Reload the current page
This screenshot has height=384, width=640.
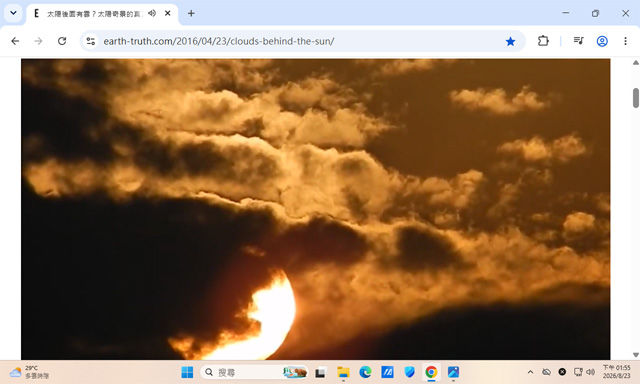pos(62,41)
